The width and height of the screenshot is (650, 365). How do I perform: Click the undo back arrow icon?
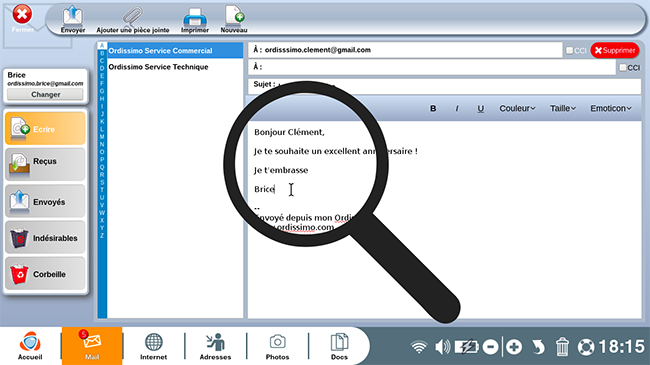[x=538, y=347]
